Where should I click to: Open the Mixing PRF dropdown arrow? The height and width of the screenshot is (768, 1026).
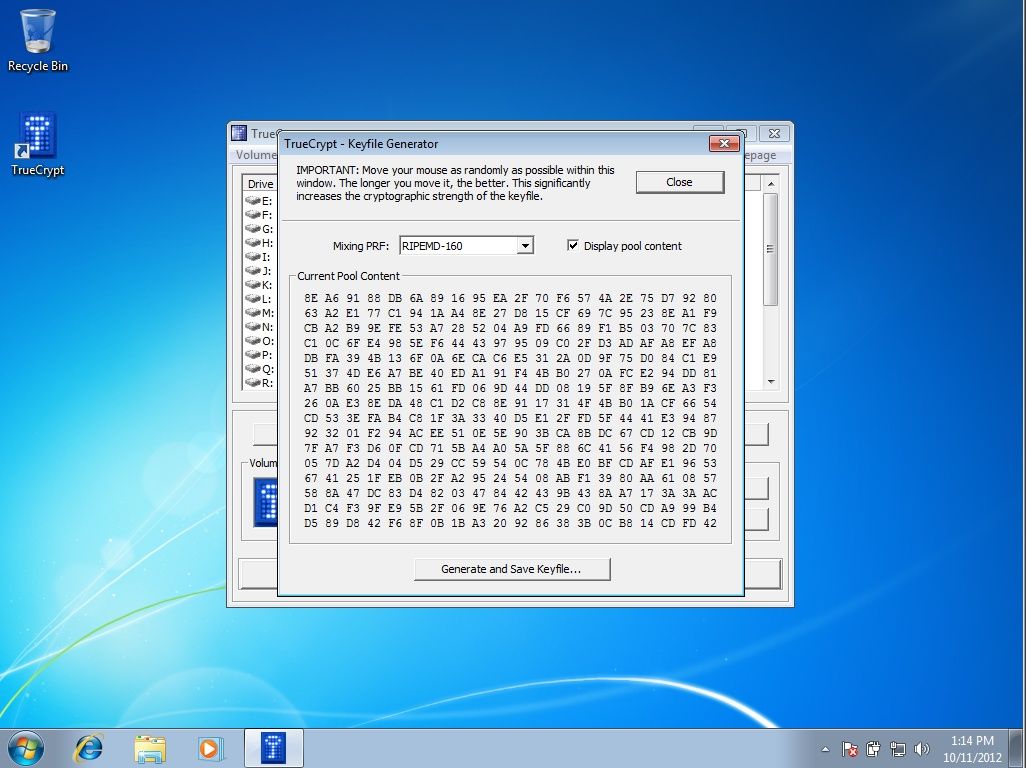coord(525,246)
